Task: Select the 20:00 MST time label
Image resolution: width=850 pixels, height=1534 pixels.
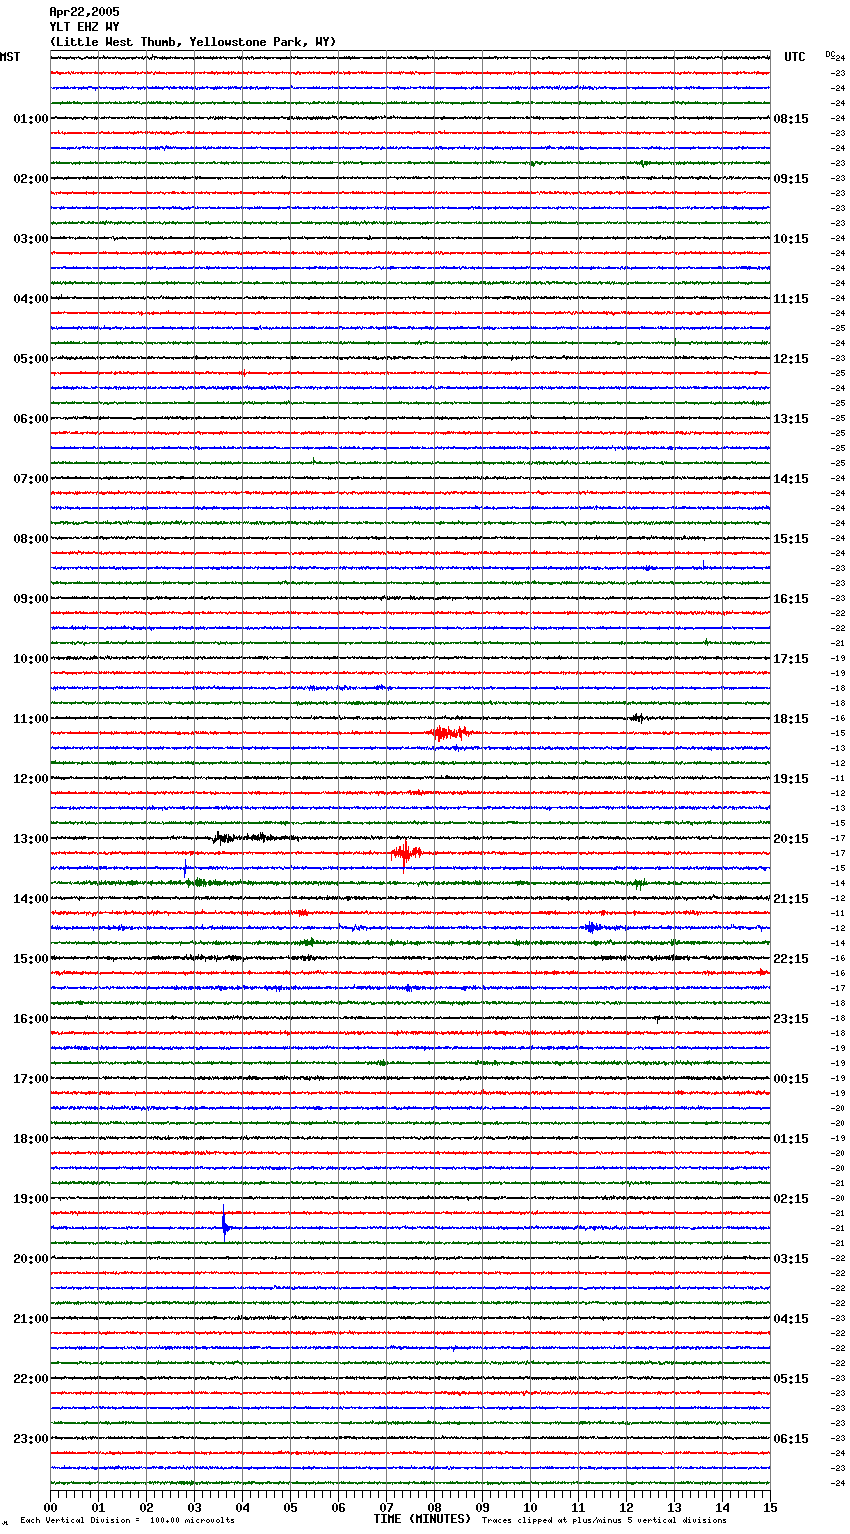Action: 30,1259
